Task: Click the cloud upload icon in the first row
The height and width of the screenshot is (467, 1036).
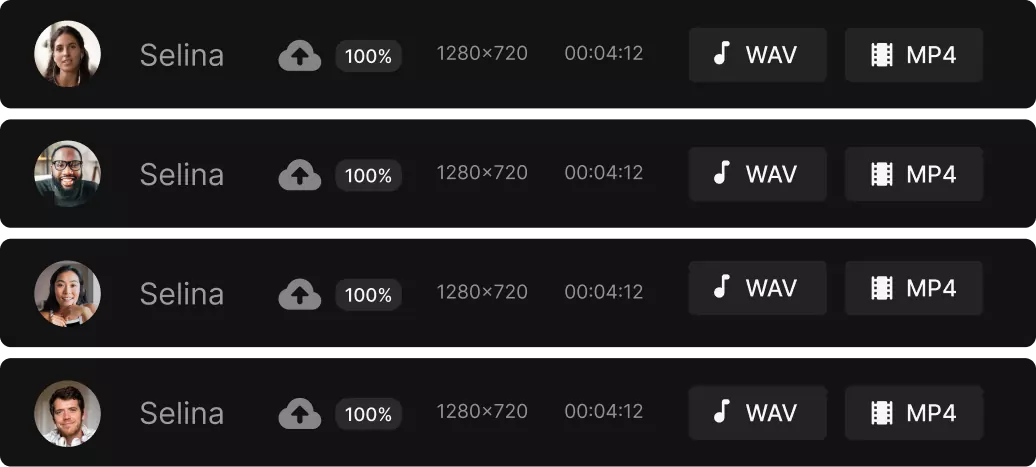Action: pos(299,56)
